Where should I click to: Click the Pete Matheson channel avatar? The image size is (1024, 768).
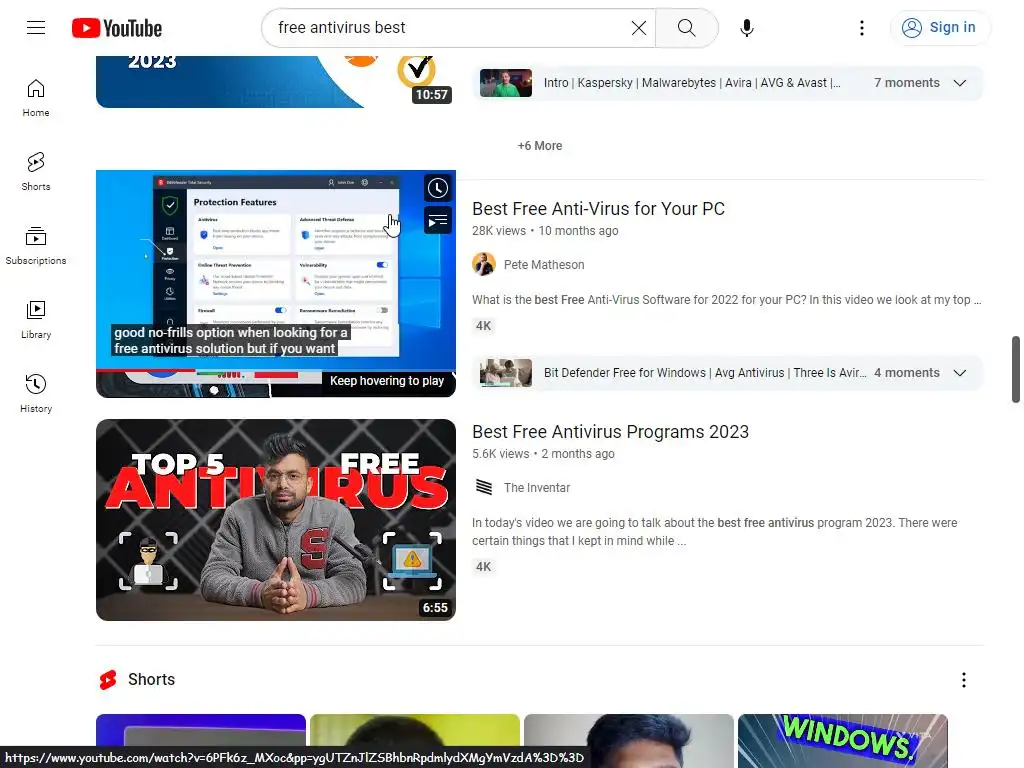click(x=484, y=264)
